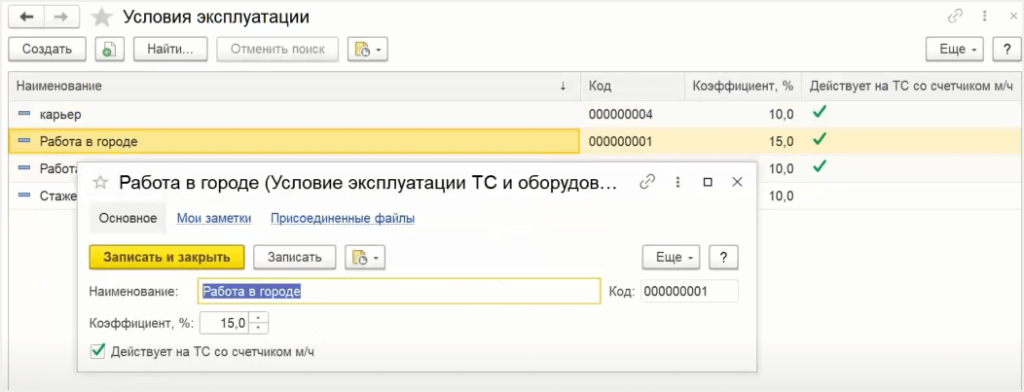Image resolution: width=1024 pixels, height=392 pixels.
Task: Click the Создать button
Action: [x=47, y=49]
